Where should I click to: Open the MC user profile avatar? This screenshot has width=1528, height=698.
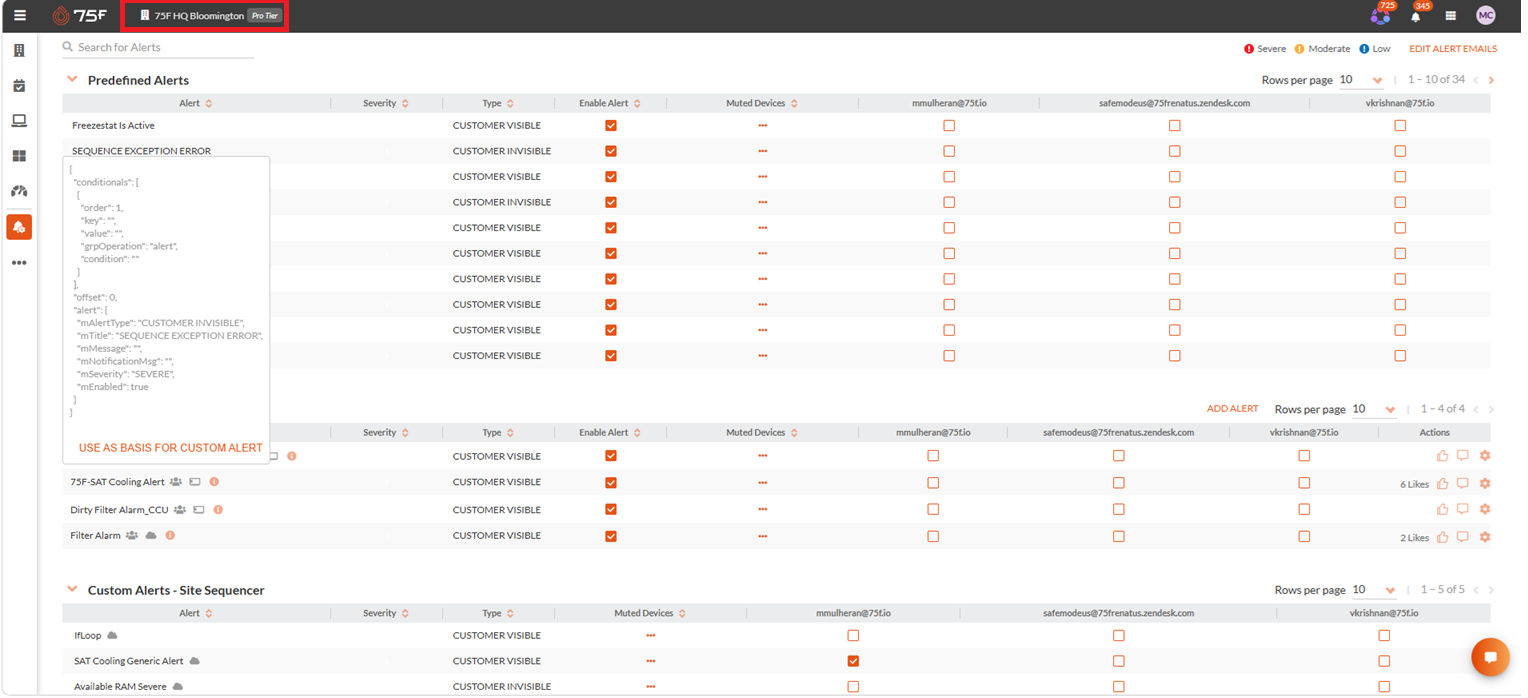[x=1485, y=15]
